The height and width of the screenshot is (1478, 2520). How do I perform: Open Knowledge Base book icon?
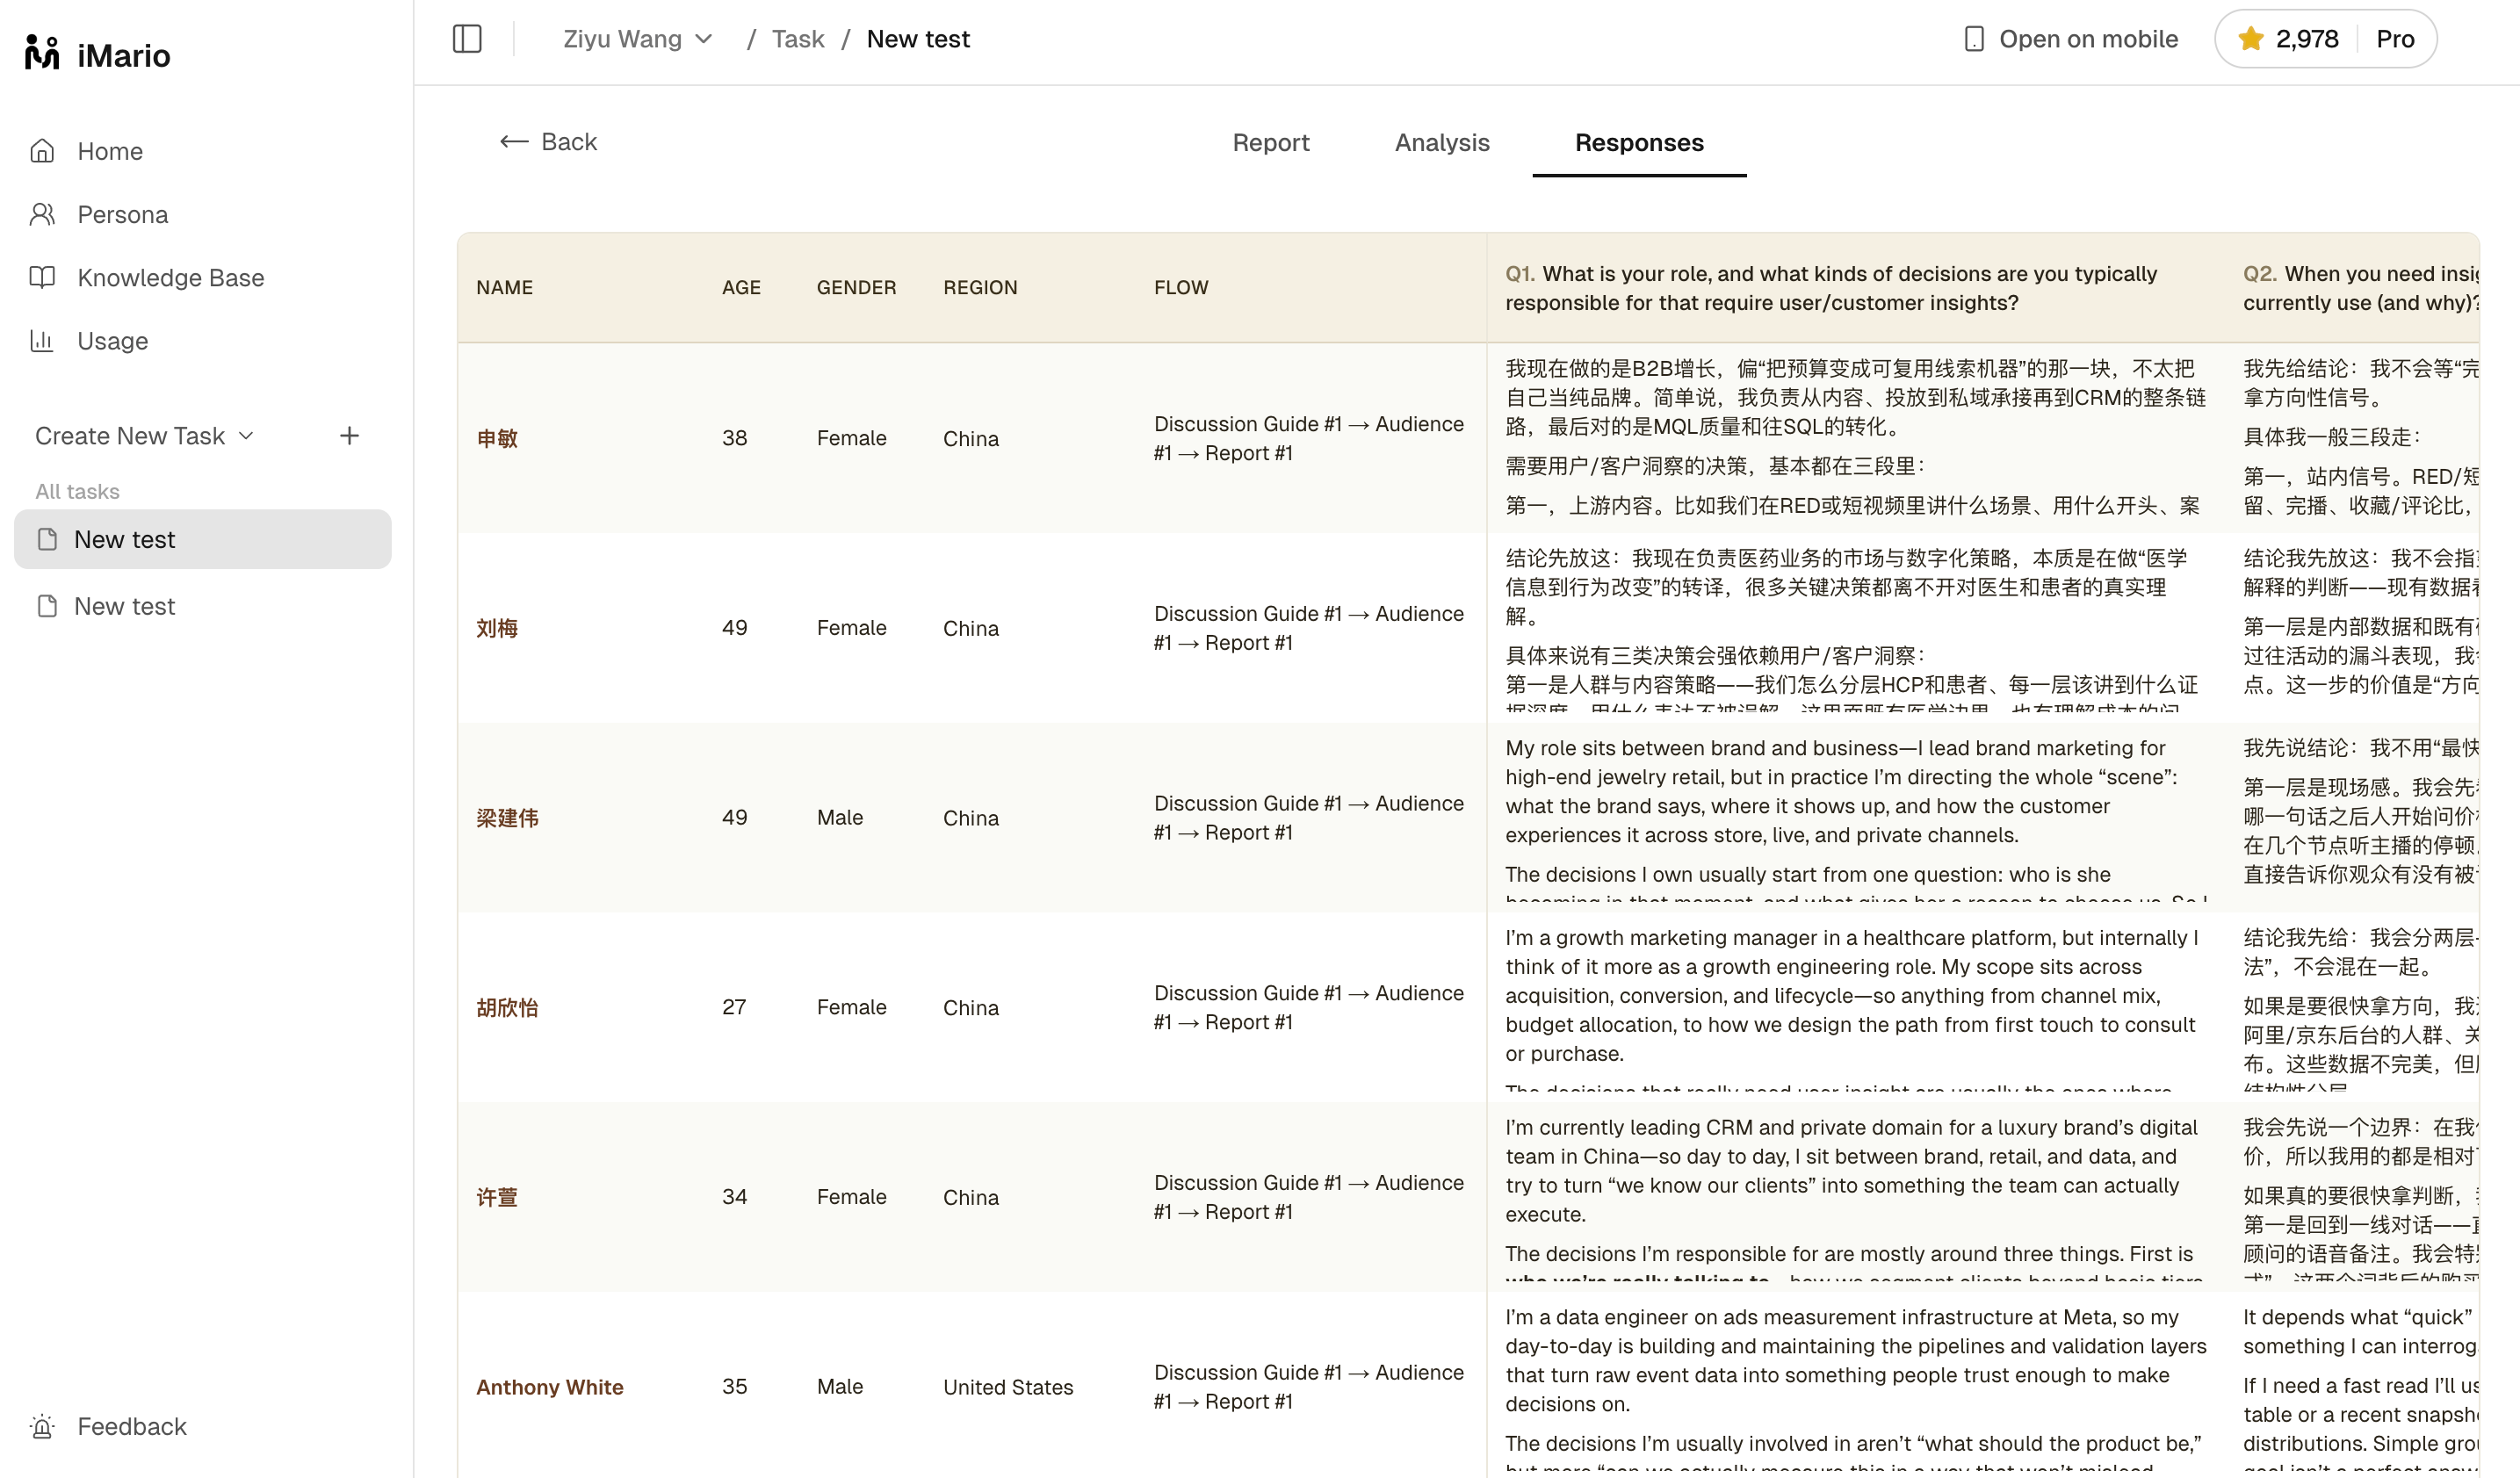(x=42, y=277)
